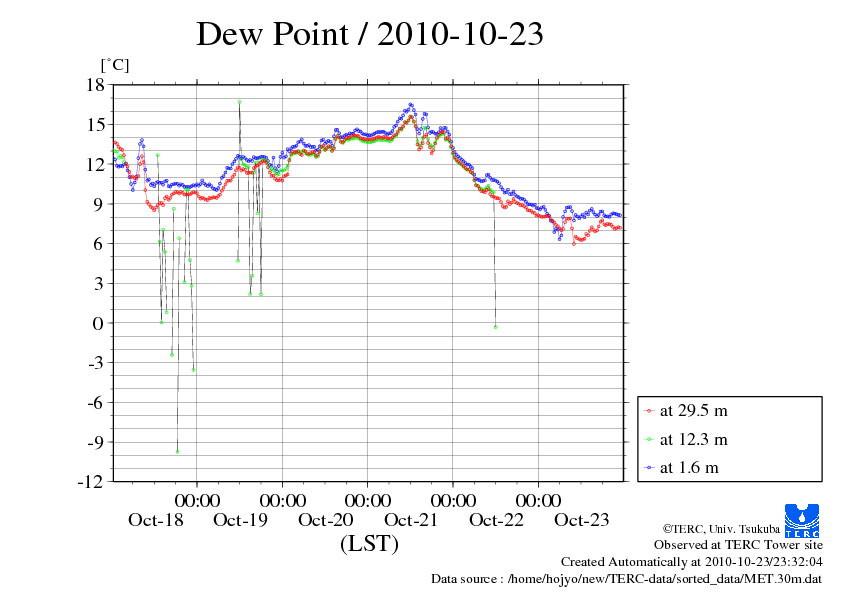Select the 'at 29.5 m' legend label
The height and width of the screenshot is (595, 842).
tap(693, 411)
